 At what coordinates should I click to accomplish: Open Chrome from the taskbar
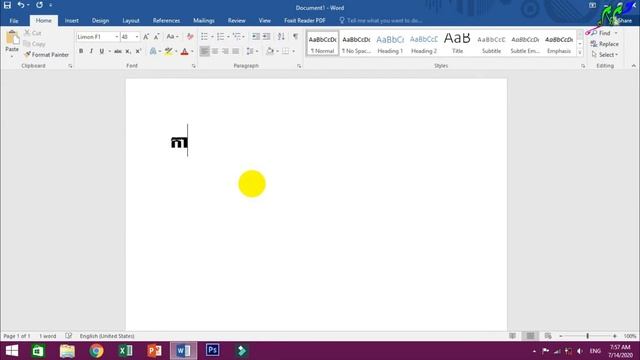point(97,351)
